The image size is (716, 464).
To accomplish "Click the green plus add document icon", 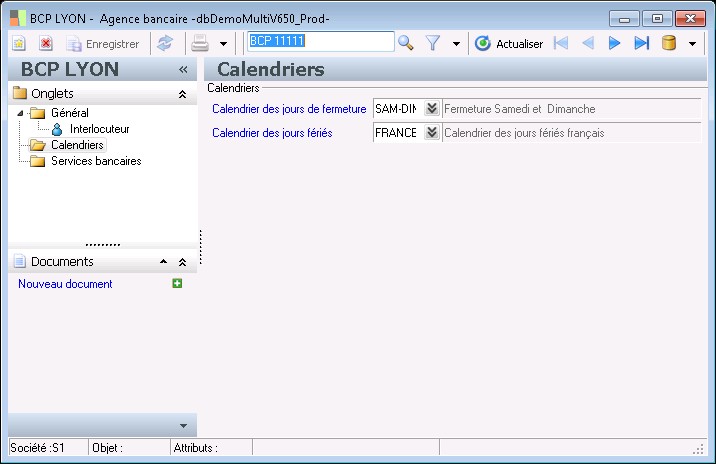I will click(177, 284).
